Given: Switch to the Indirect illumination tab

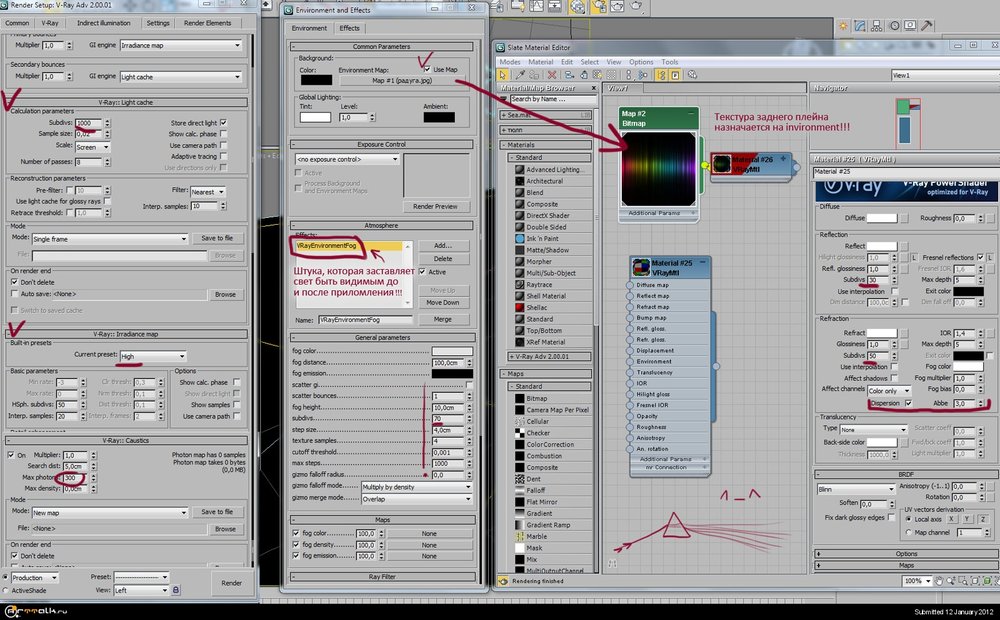Looking at the screenshot, I should click(103, 22).
